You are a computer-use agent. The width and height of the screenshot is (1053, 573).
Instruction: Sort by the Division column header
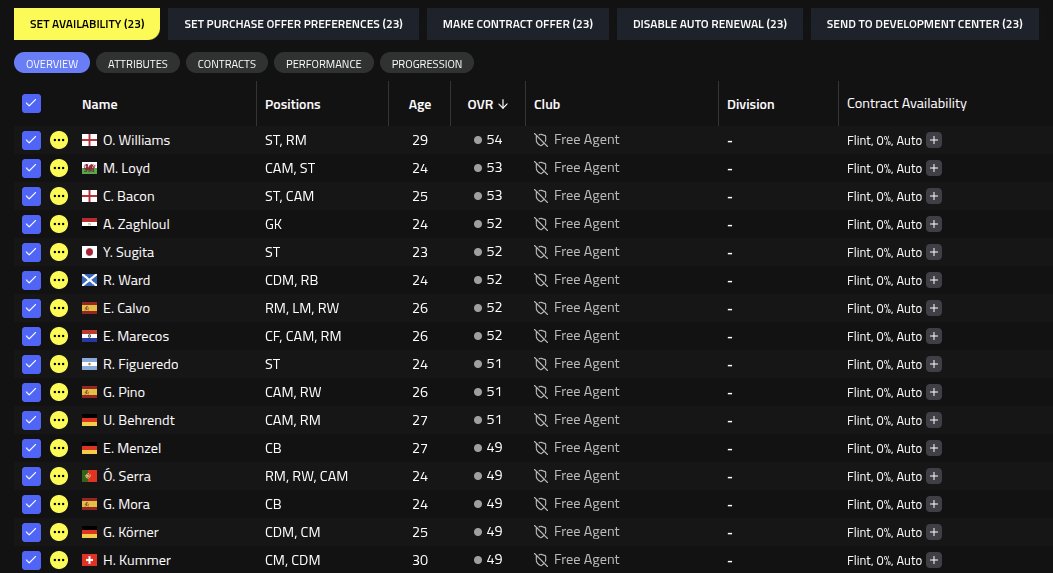pos(750,104)
